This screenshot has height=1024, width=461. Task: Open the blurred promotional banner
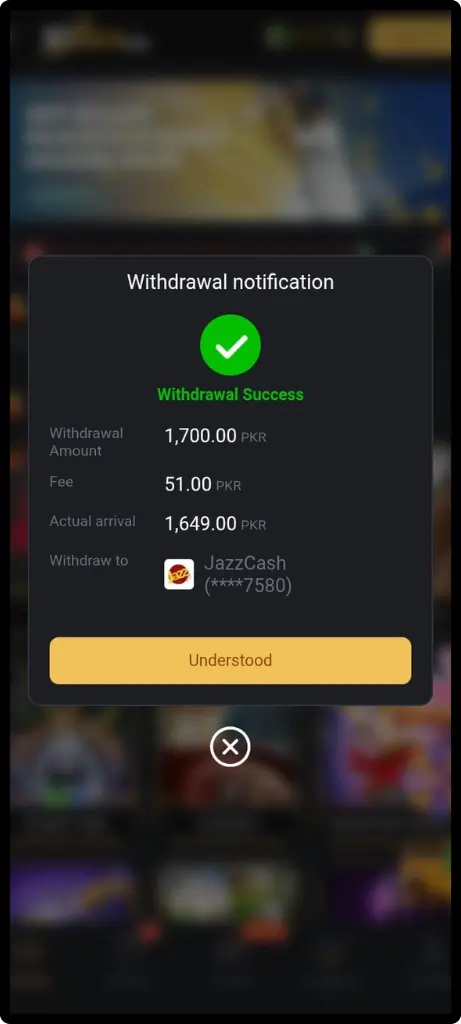[x=230, y=150]
